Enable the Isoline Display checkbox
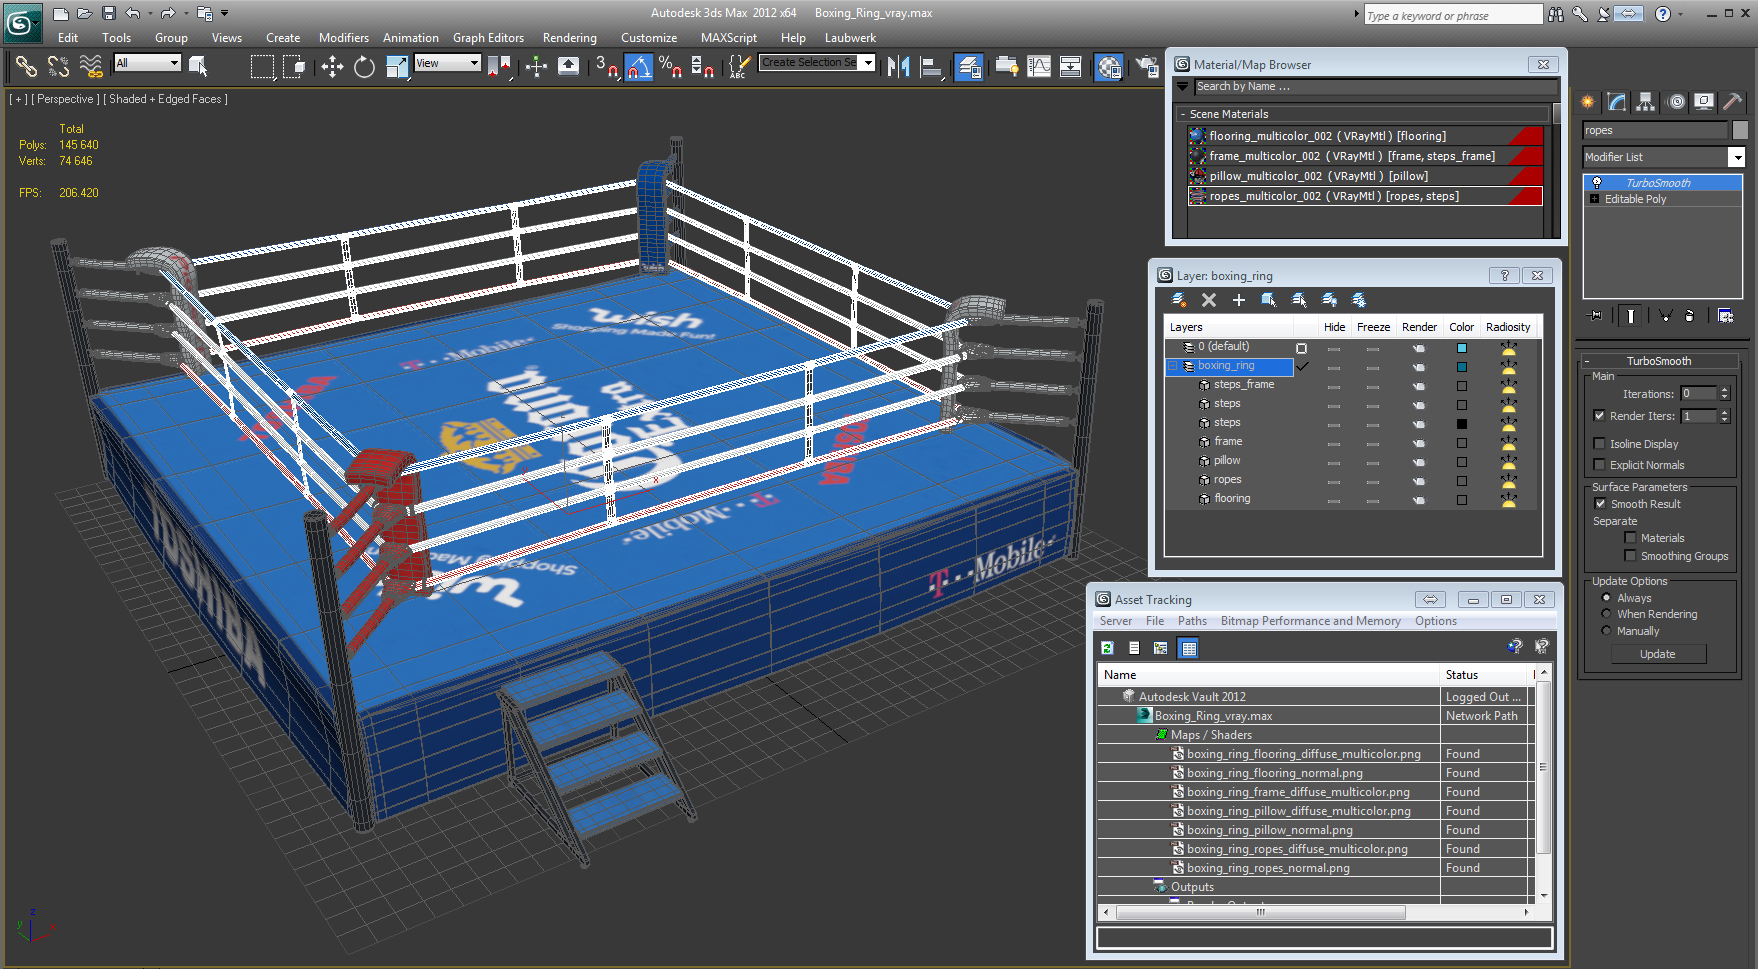Viewport: 1758px width, 969px height. tap(1599, 444)
